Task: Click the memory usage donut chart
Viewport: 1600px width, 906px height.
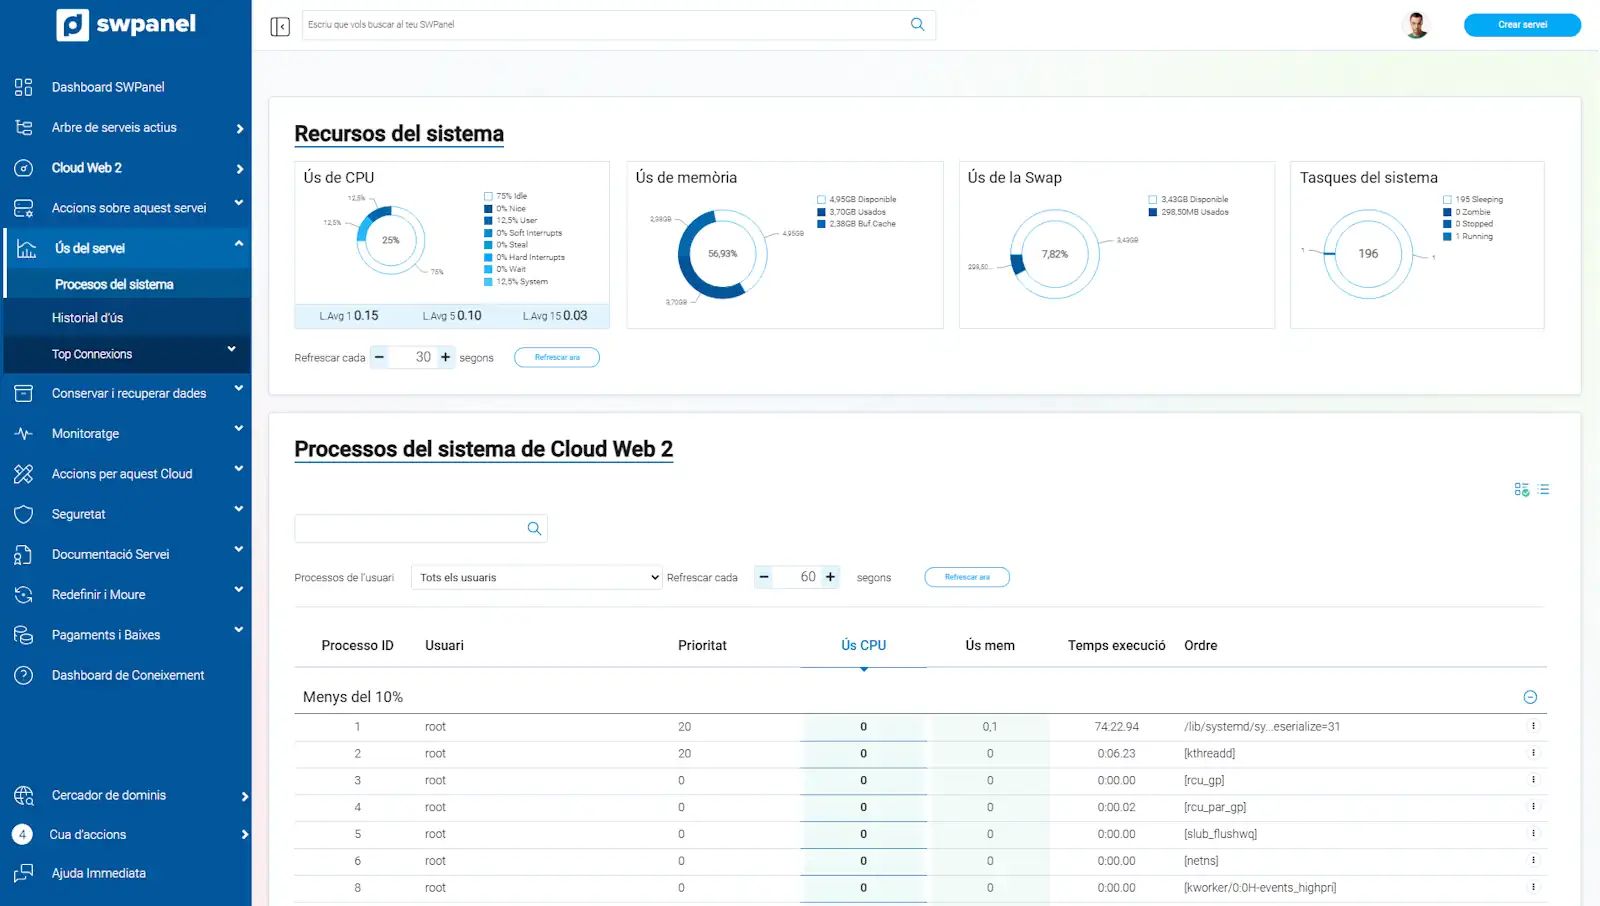Action: 722,254
